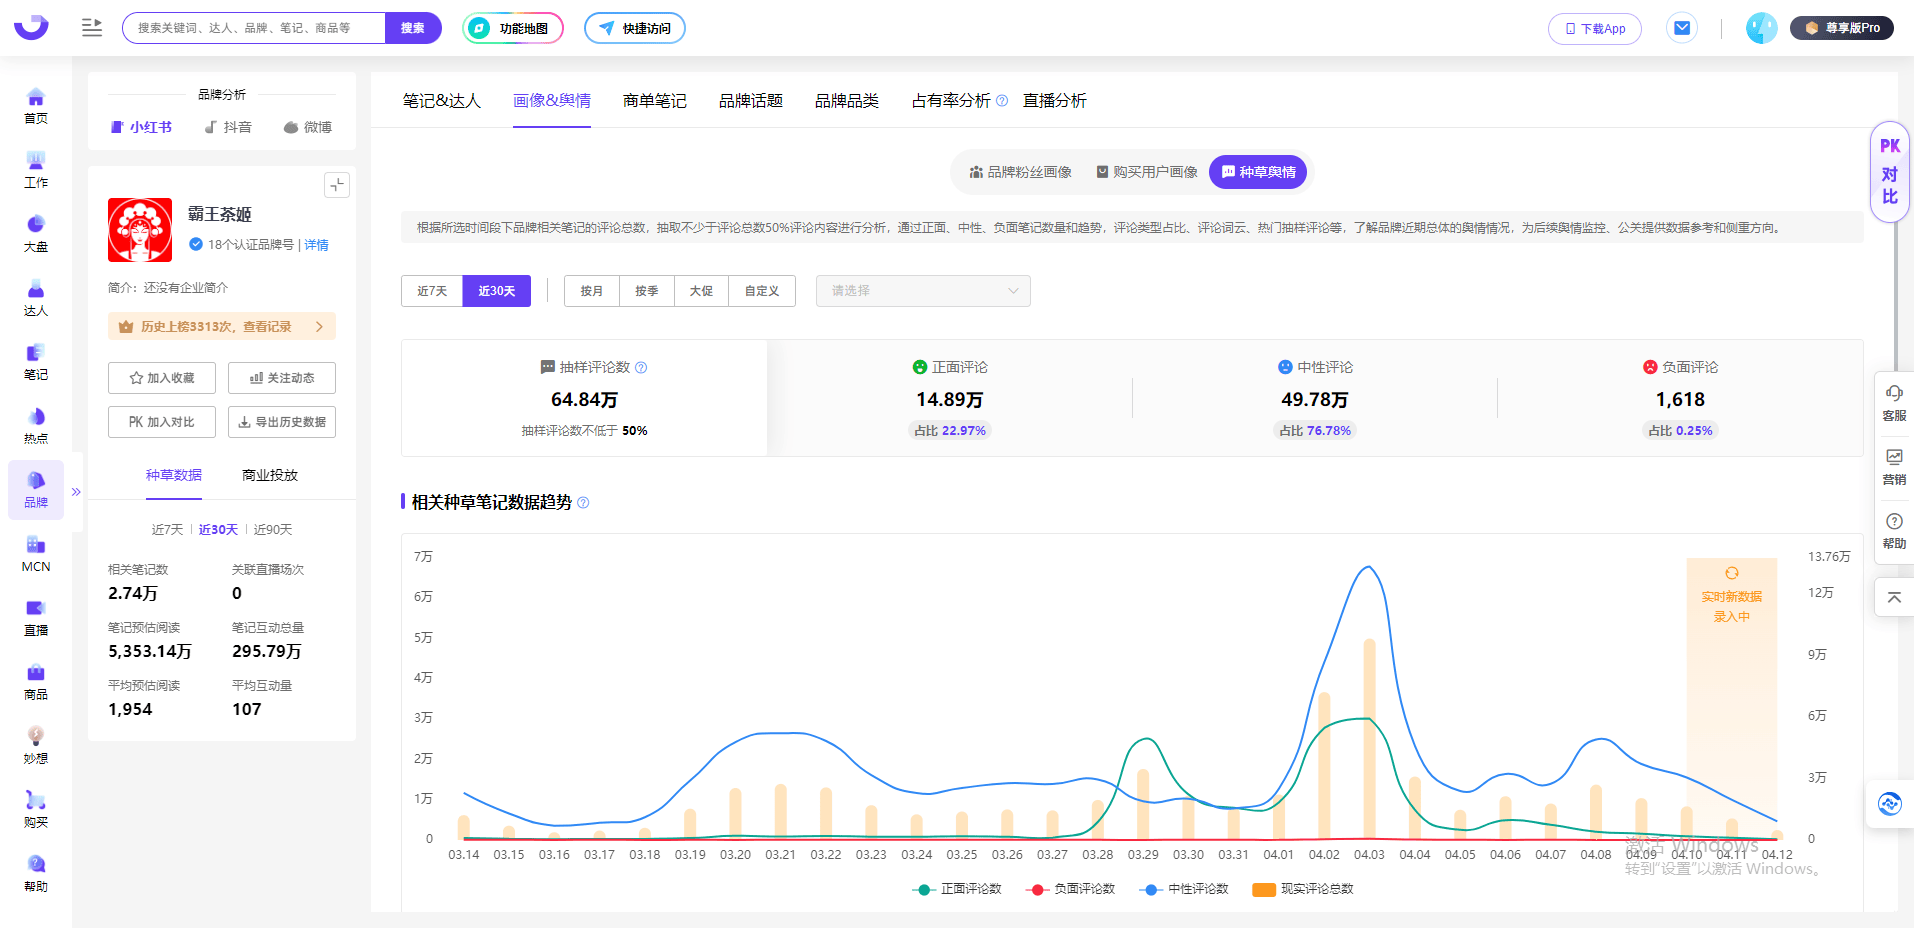
Task: Open 营销 marketing icon on right
Action: (1894, 467)
